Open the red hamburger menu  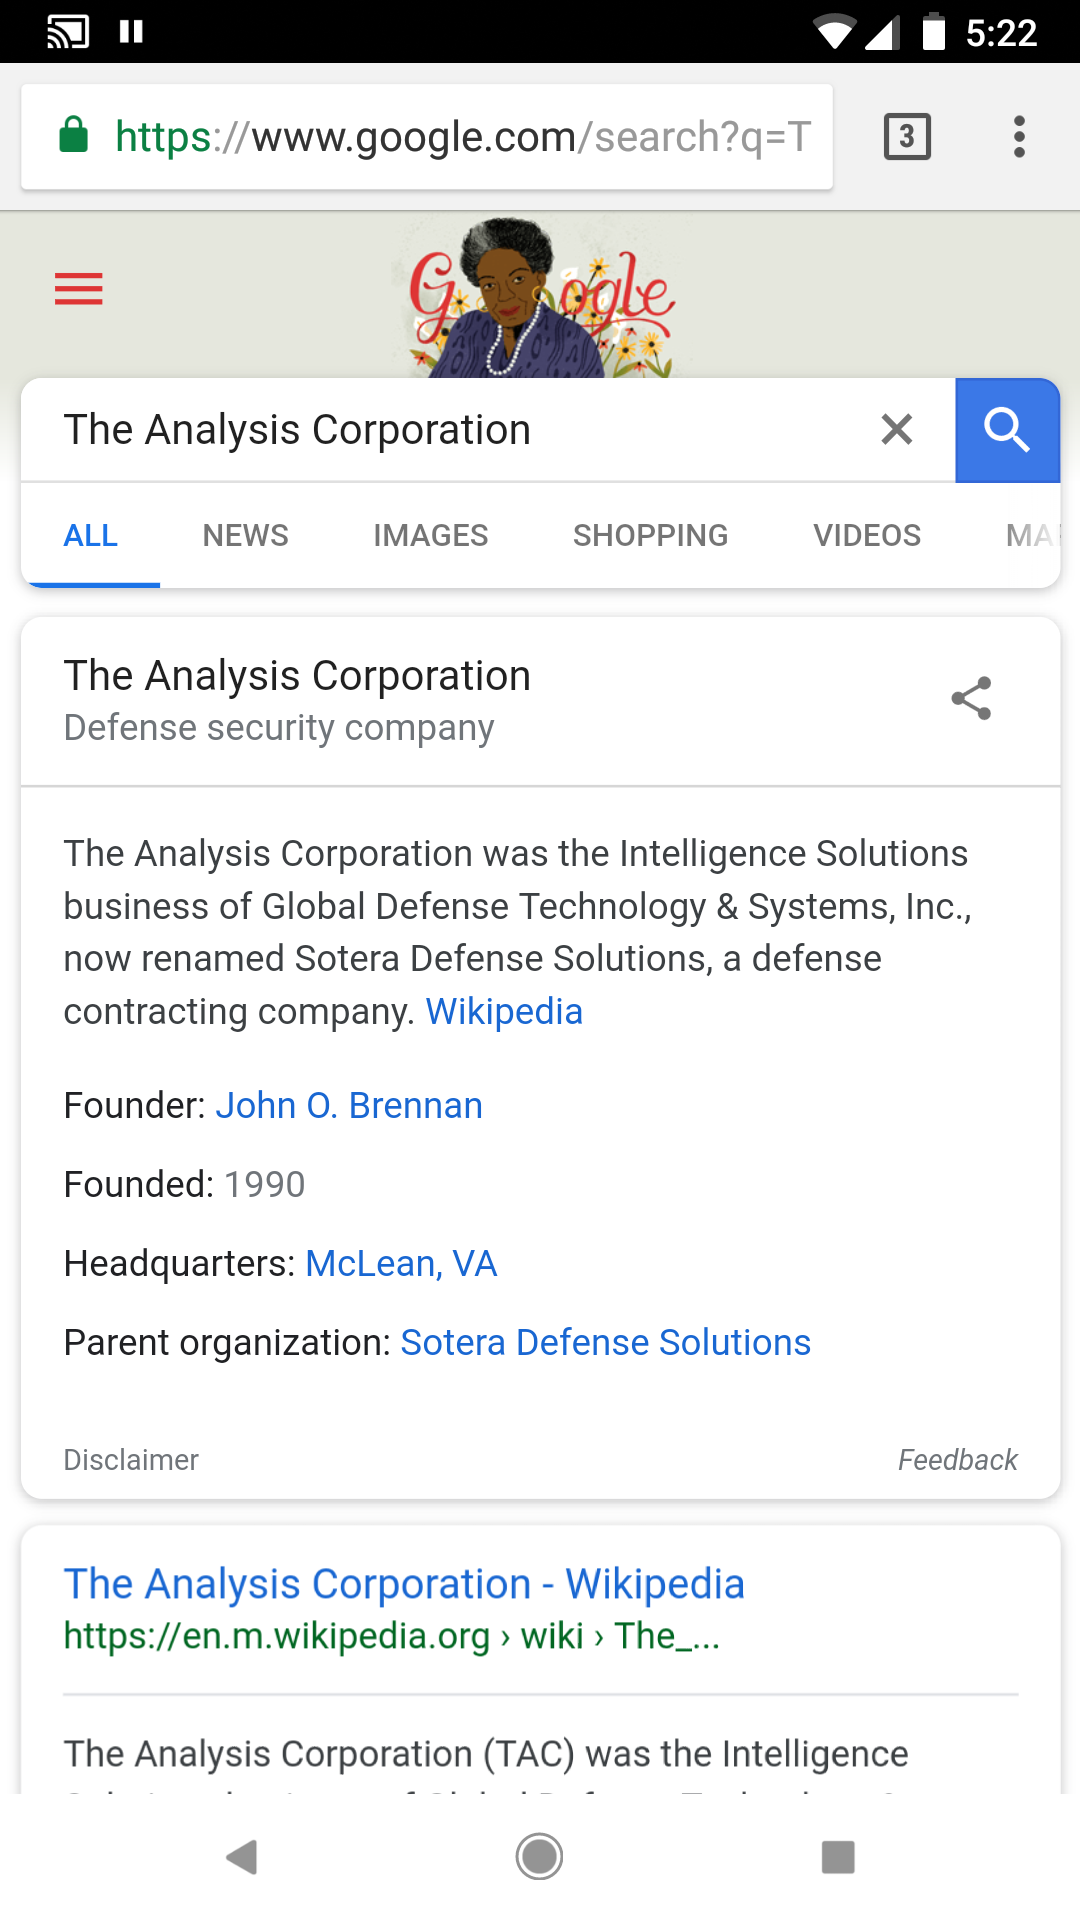pyautogui.click(x=79, y=289)
